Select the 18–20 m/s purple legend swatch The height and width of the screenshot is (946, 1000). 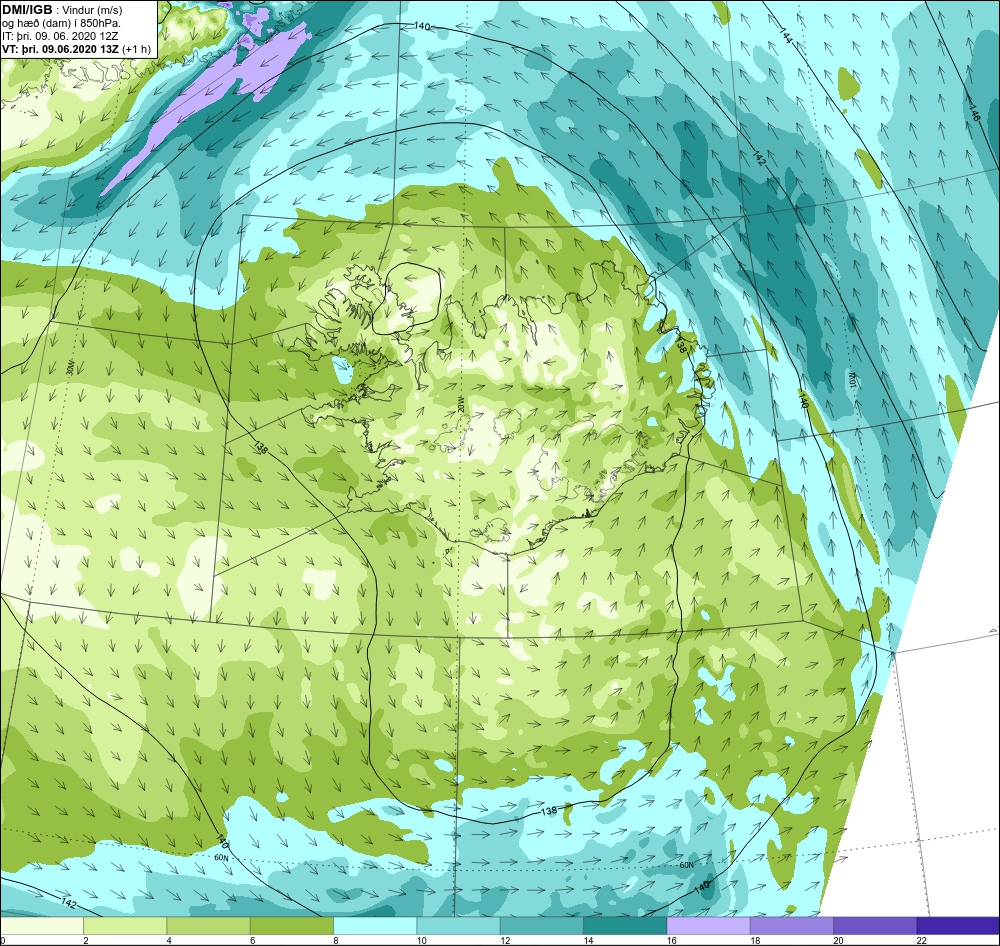pos(791,925)
